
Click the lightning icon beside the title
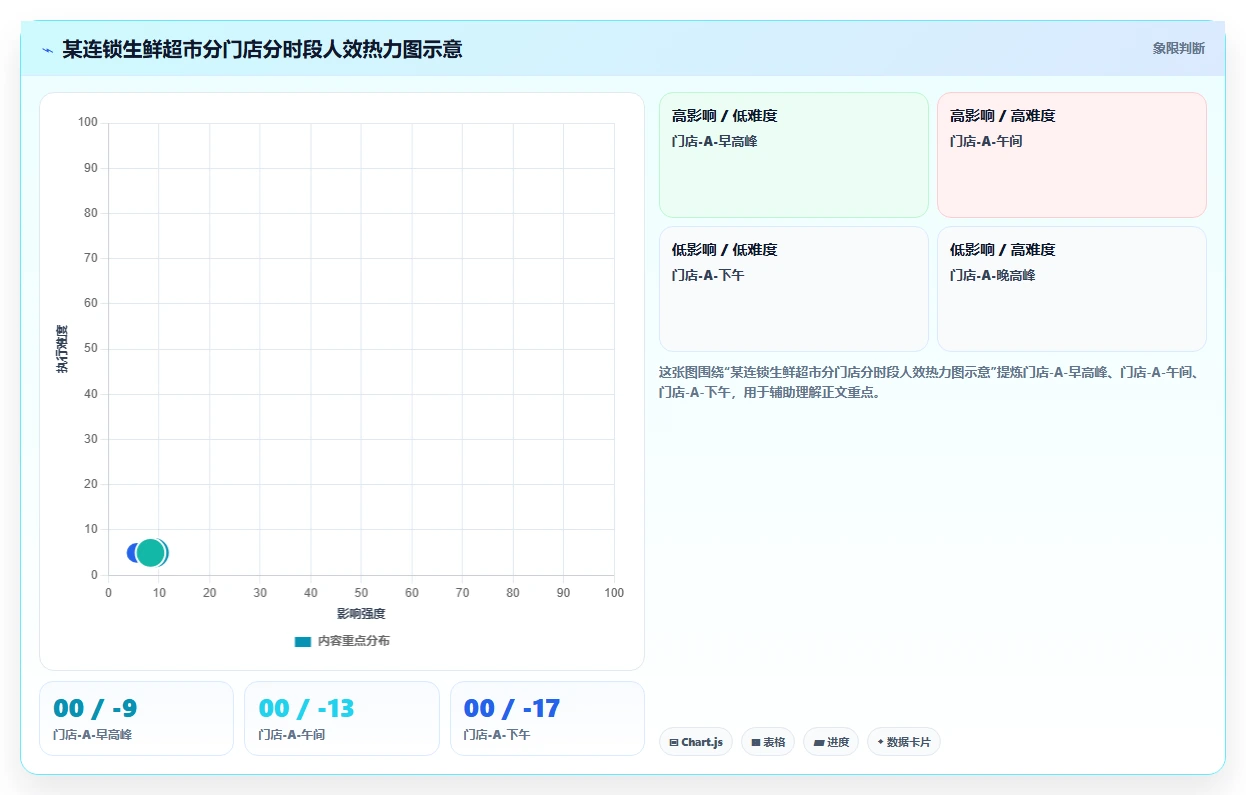pyautogui.click(x=47, y=49)
